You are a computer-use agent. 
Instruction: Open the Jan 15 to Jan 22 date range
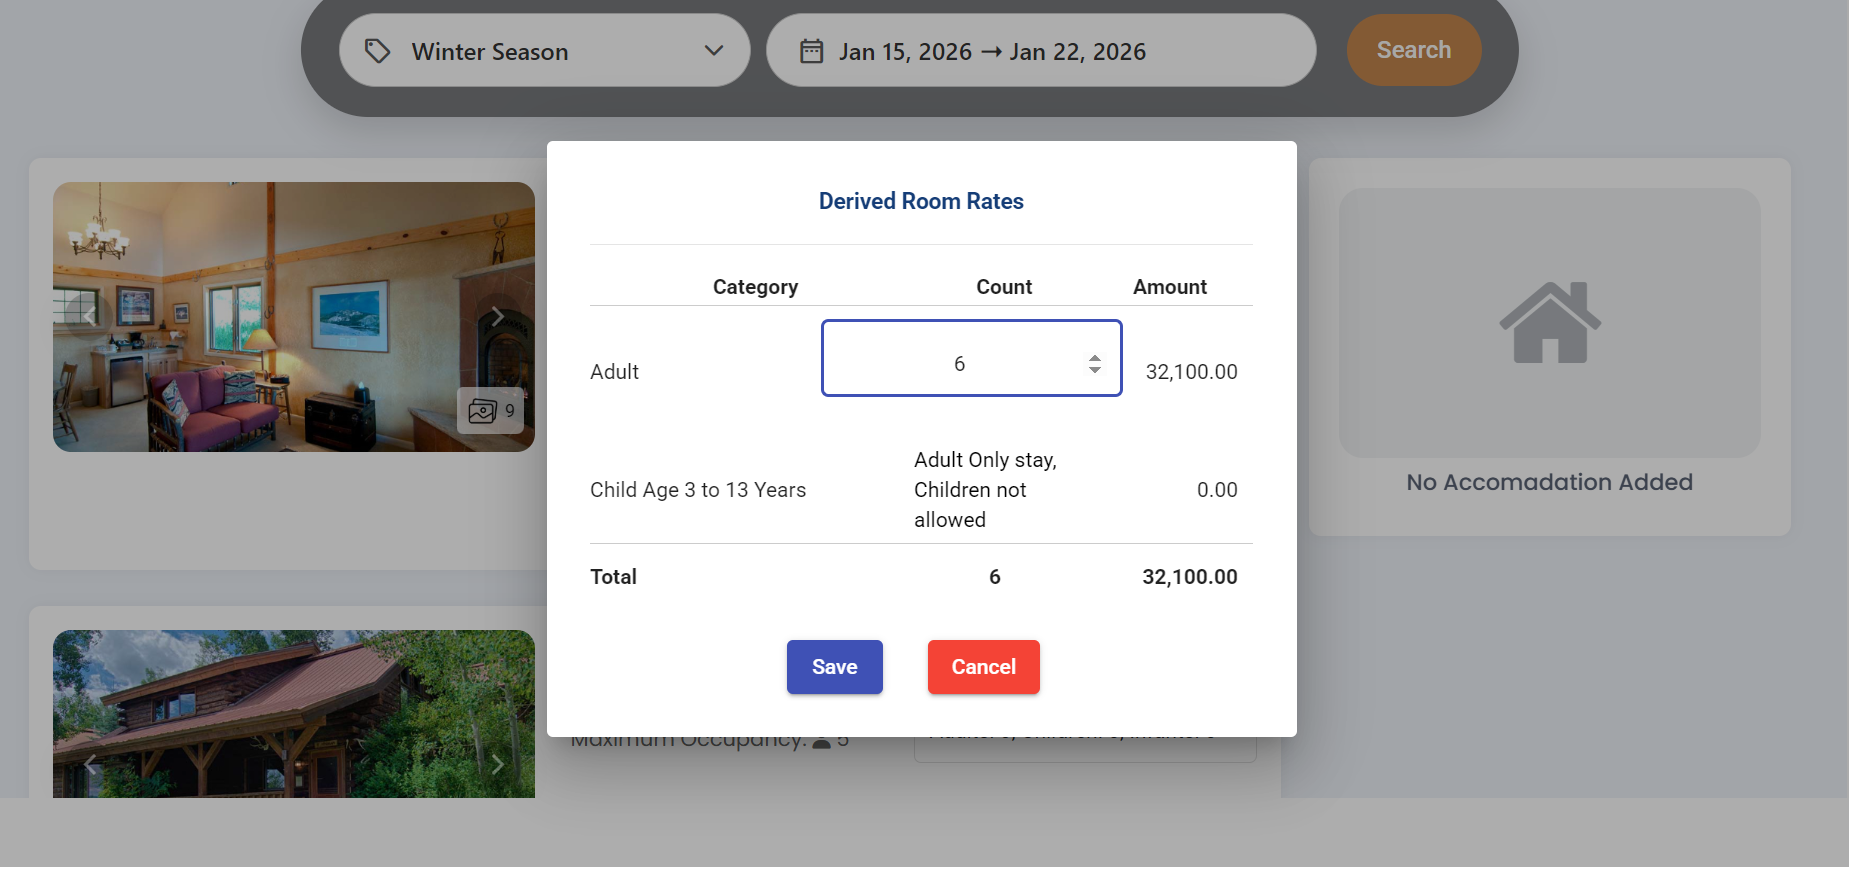point(992,52)
